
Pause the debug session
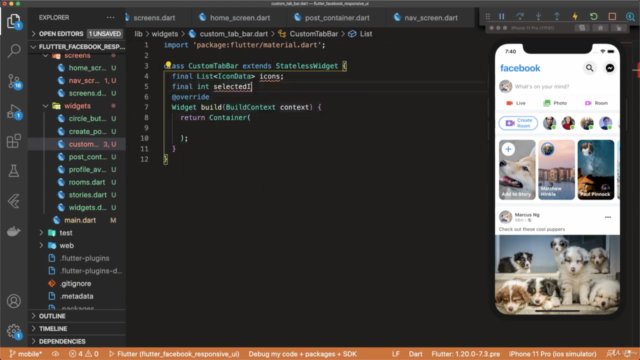click(502, 16)
